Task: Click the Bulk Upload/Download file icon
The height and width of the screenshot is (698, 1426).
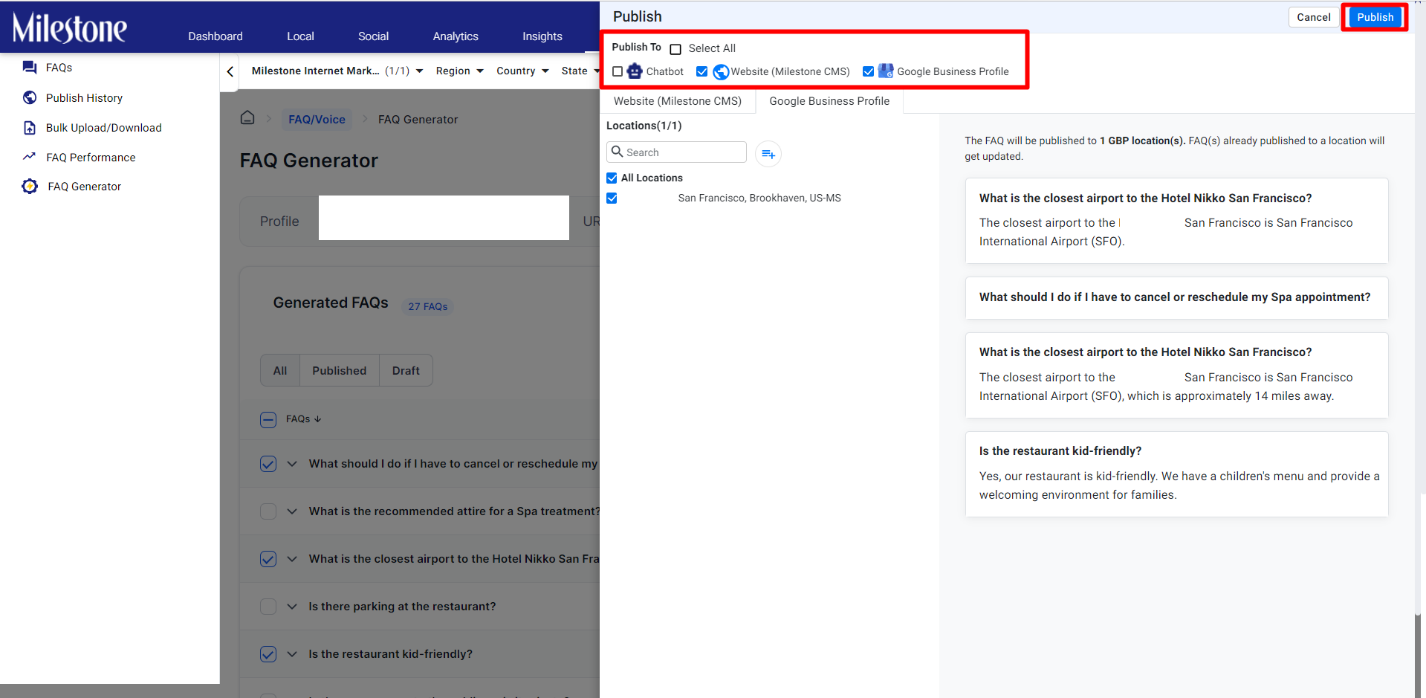Action: (29, 128)
